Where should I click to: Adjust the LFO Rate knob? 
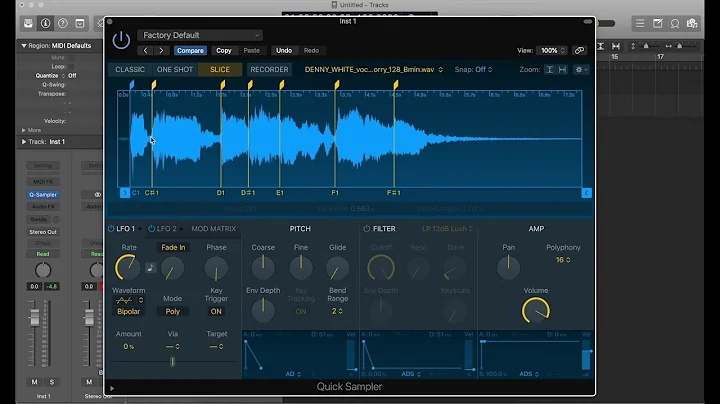128,268
